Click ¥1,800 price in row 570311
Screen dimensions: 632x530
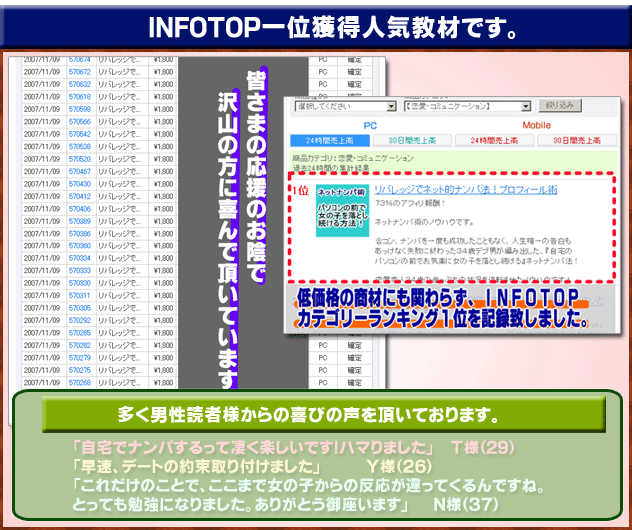point(163,295)
